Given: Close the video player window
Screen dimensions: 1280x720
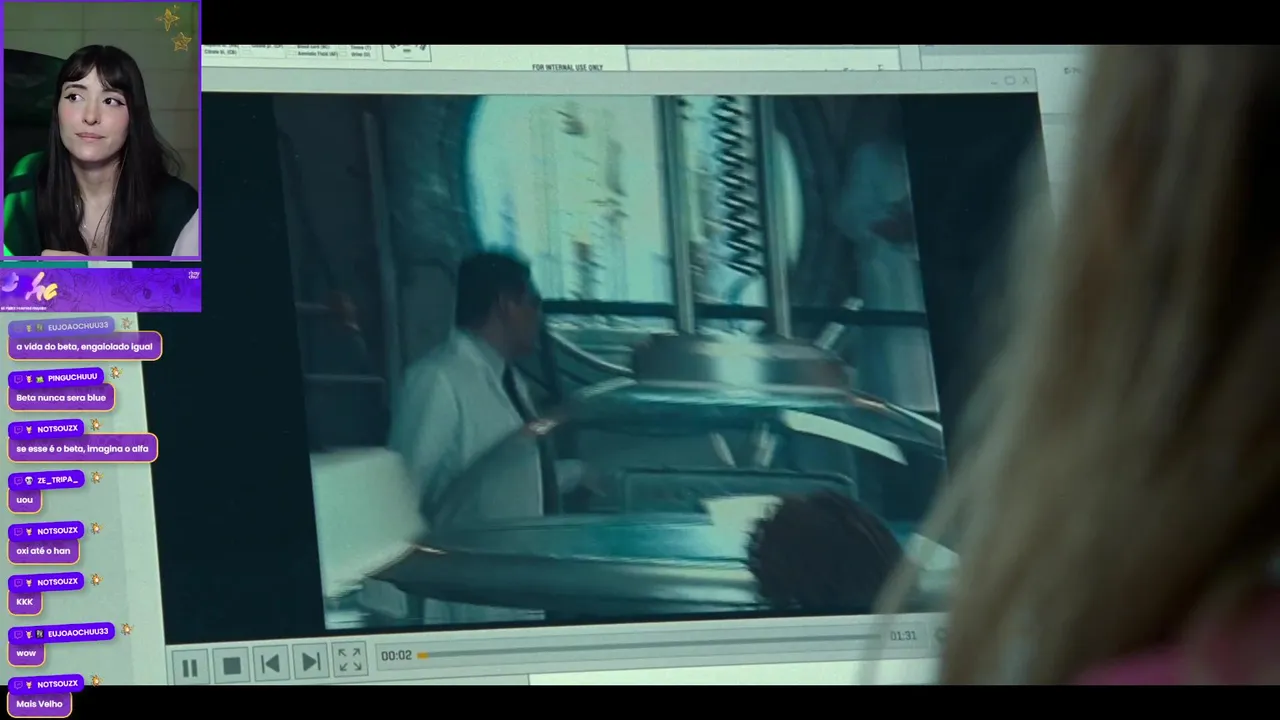Looking at the screenshot, I should click(1027, 82).
